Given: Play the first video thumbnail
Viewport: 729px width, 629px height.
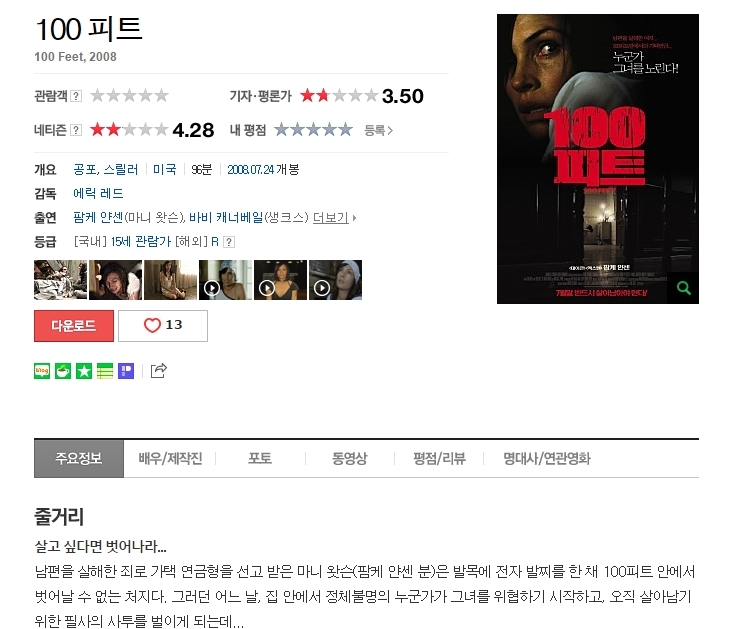Looking at the screenshot, I should [225, 280].
